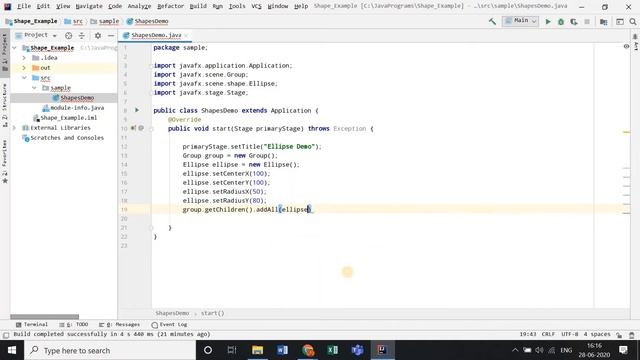The height and width of the screenshot is (360, 640).
Task: Open the Refactor menu
Action: 171,6
